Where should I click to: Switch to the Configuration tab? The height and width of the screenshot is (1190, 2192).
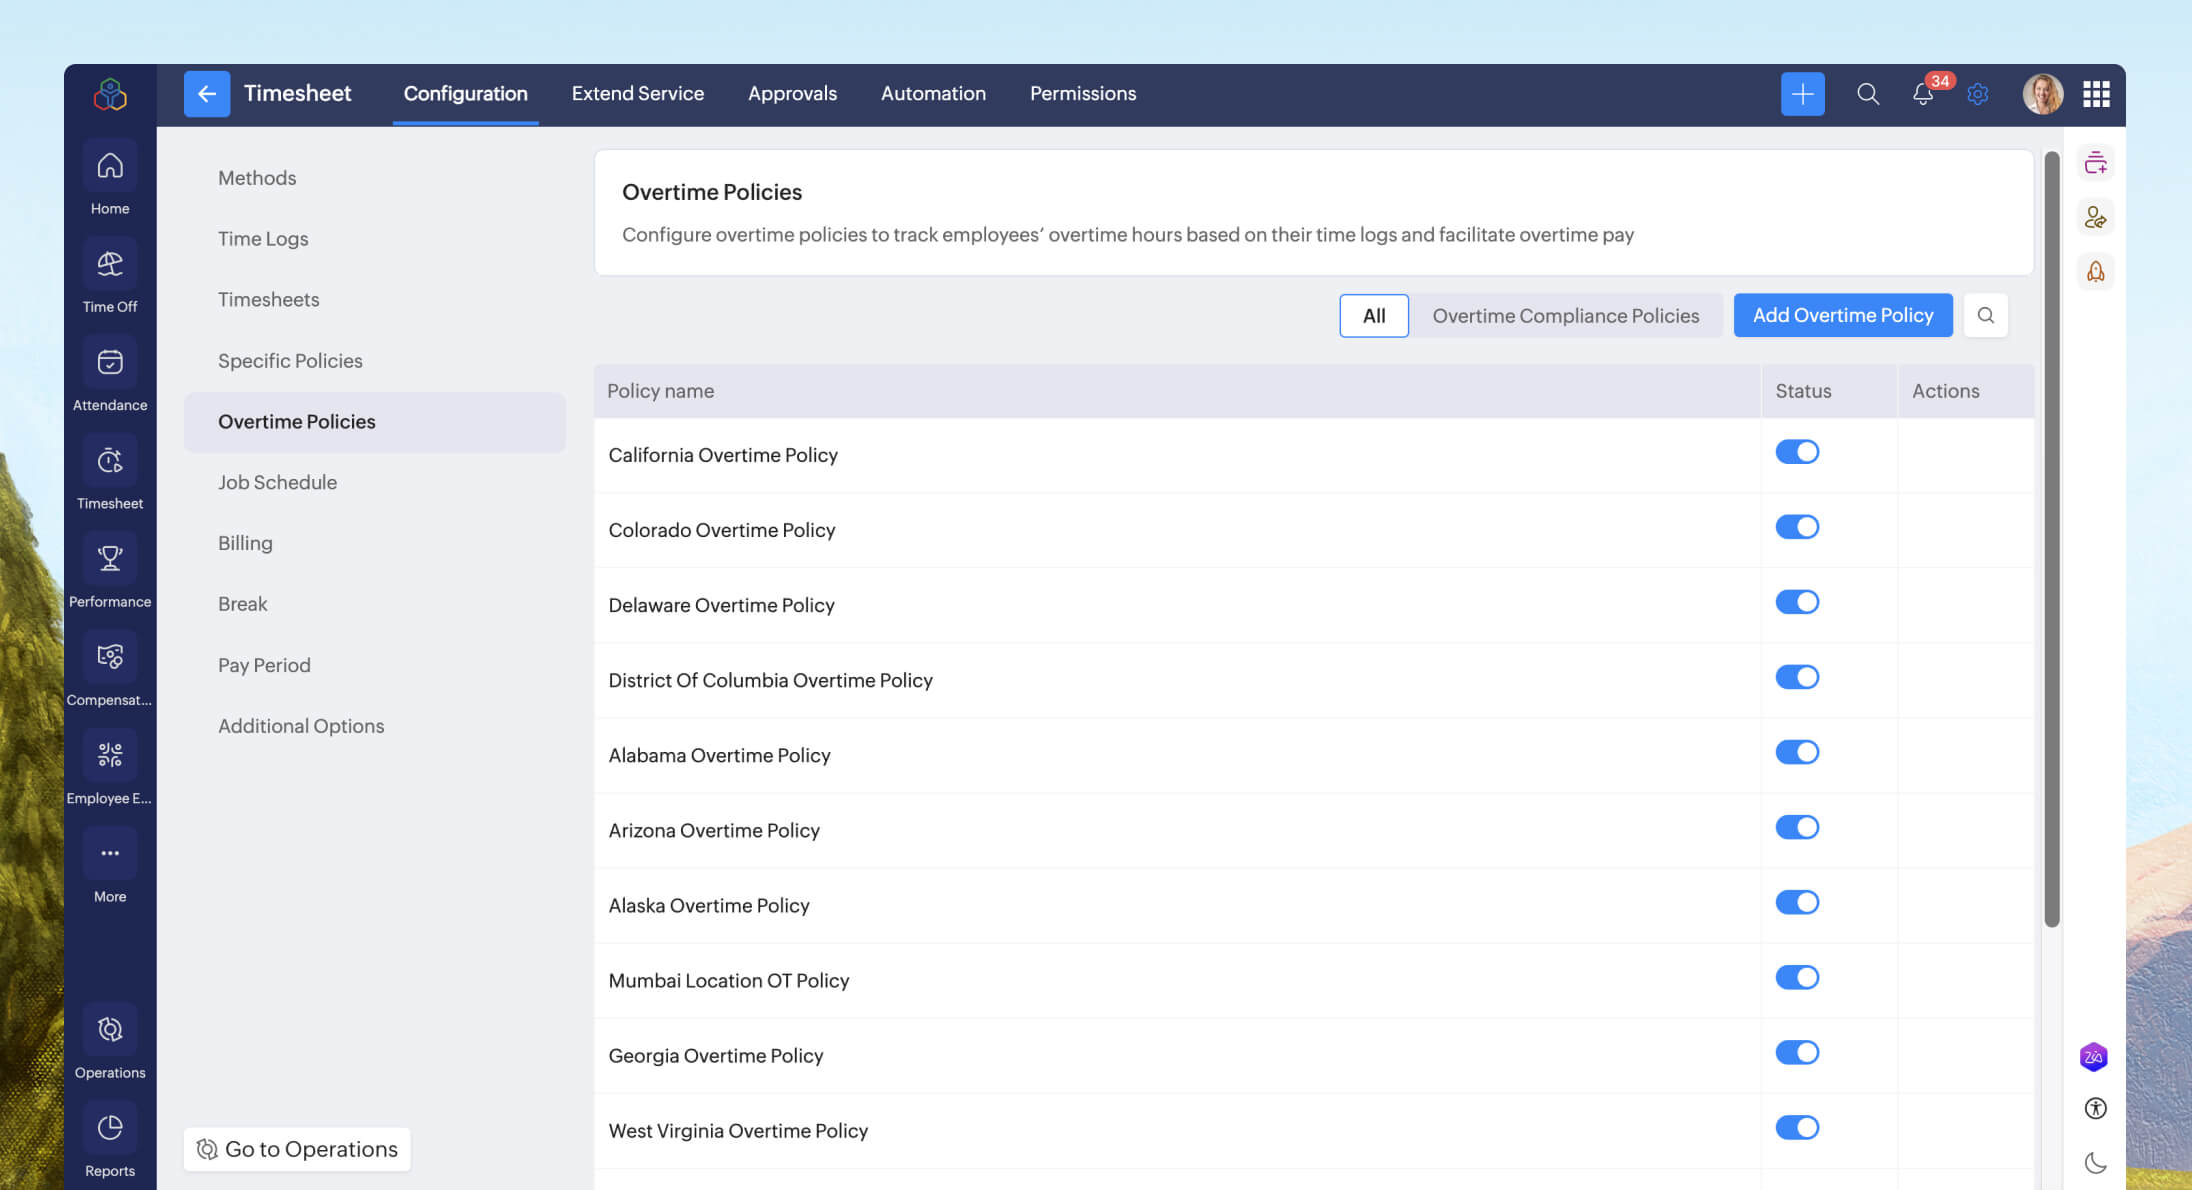[465, 94]
